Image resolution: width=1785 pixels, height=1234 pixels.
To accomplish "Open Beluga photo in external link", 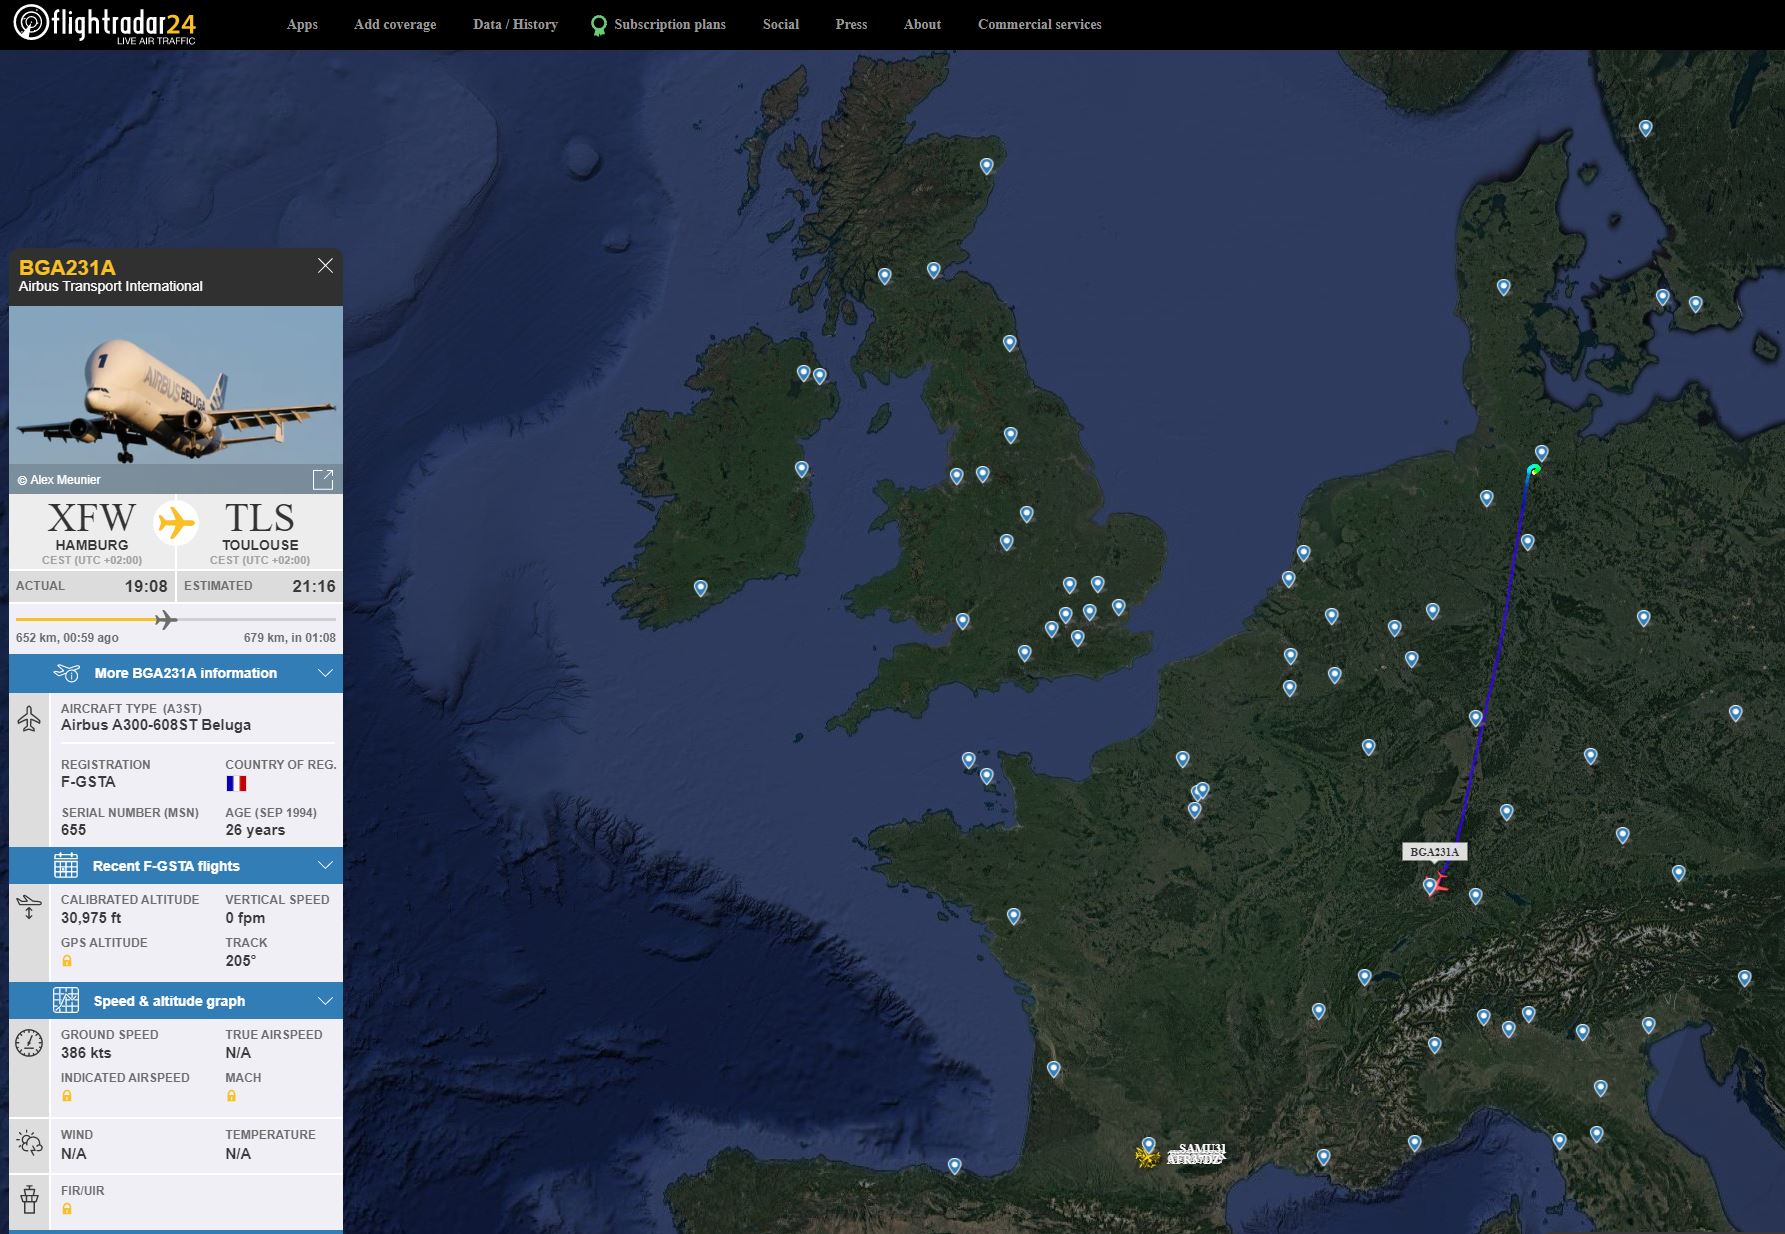I will (323, 479).
